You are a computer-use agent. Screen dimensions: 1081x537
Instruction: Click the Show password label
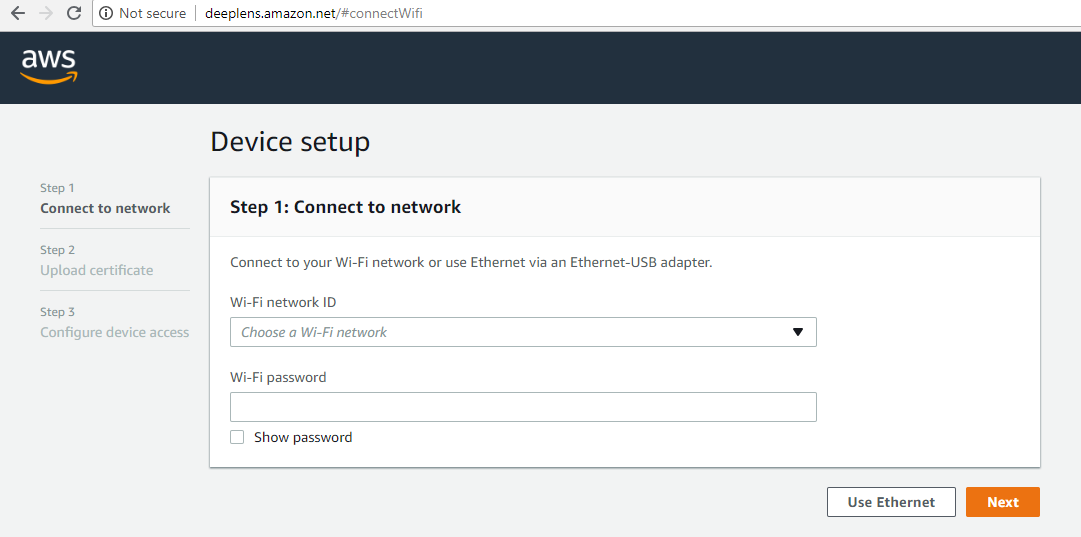click(x=303, y=437)
